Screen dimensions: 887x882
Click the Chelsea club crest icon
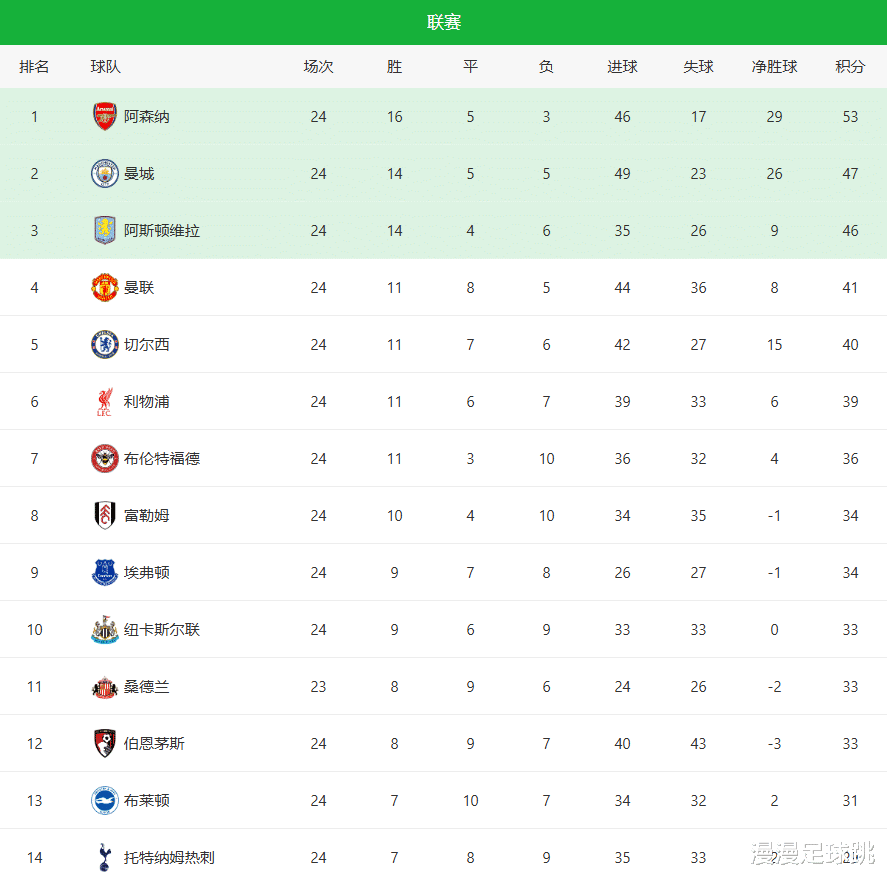(105, 345)
